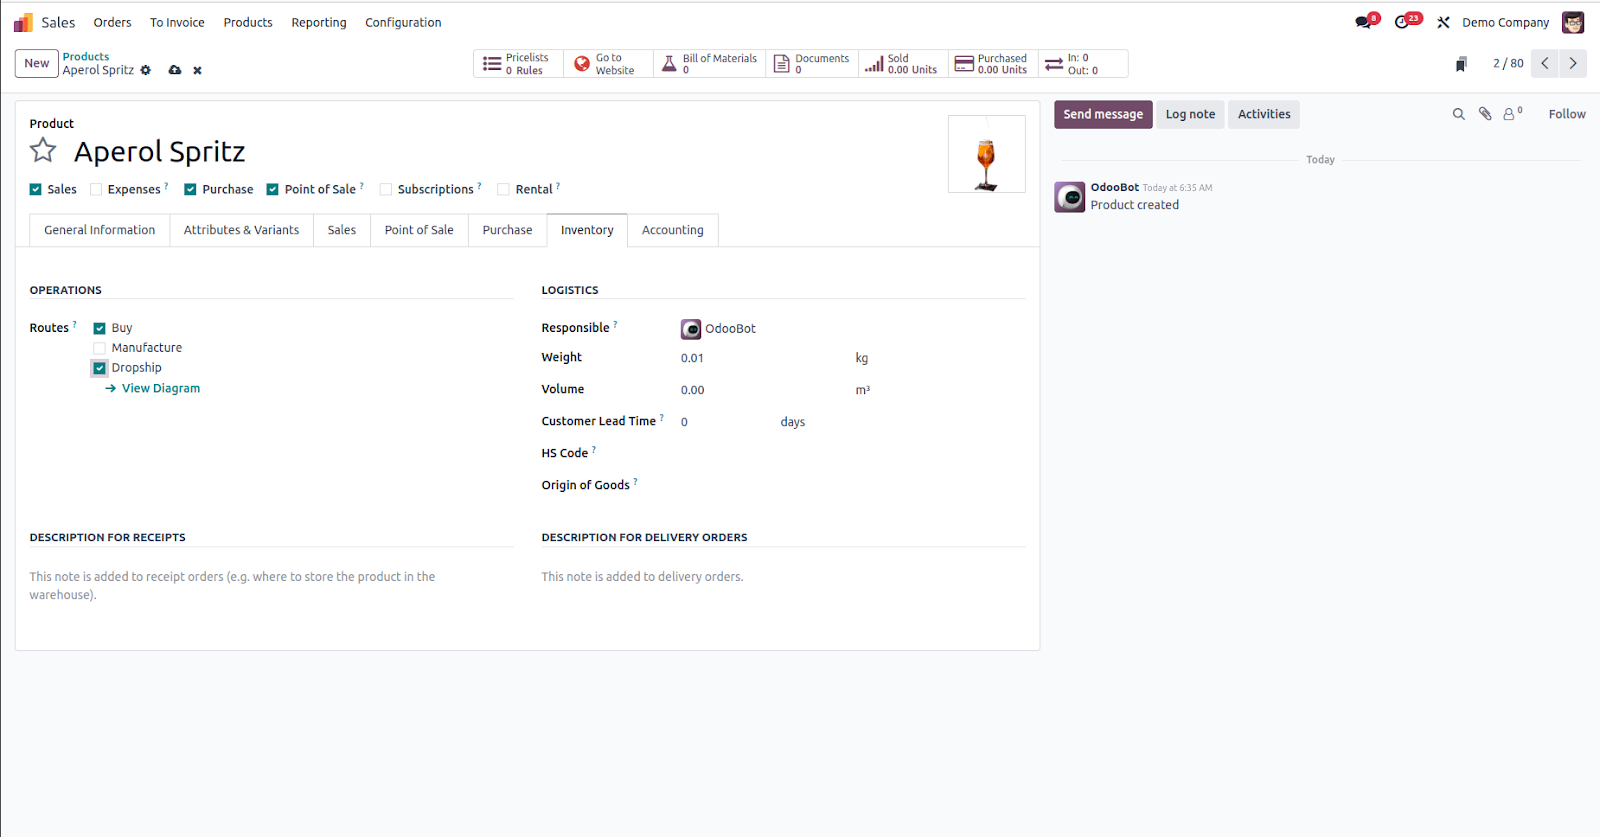
Task: Search messages in chatter
Action: click(x=1458, y=114)
